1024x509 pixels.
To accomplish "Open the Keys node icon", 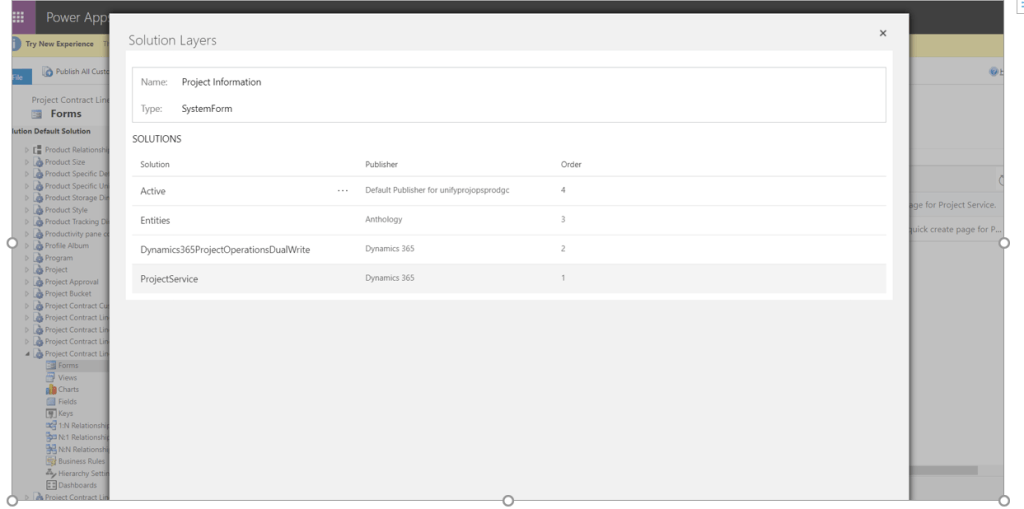I will click(x=51, y=414).
